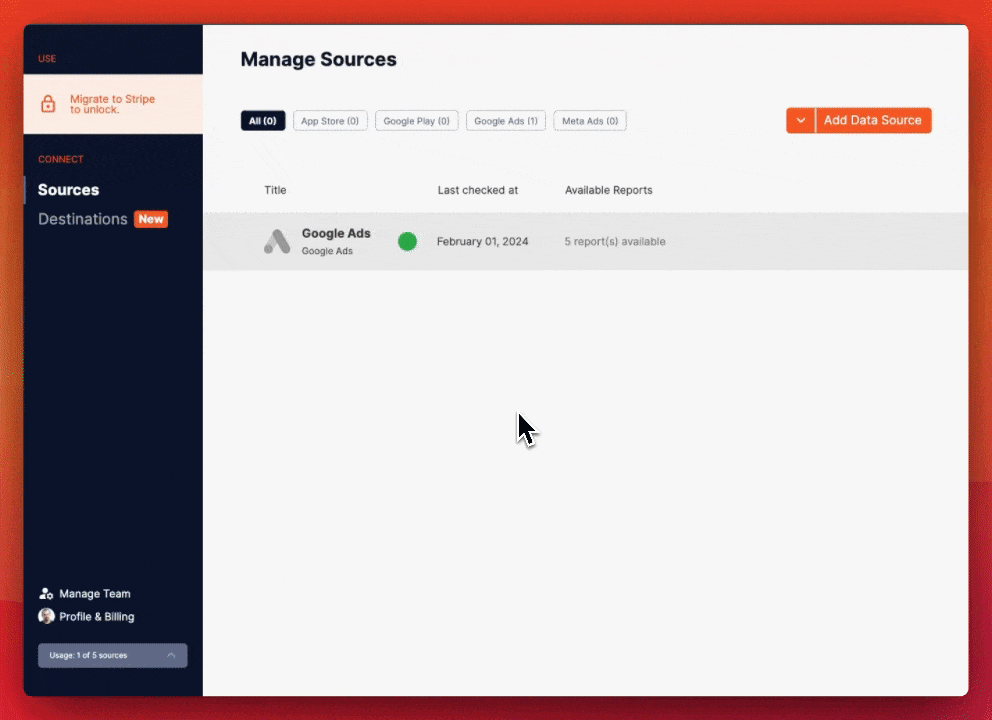This screenshot has height=720, width=992.
Task: Open the Manage Team link
Action: [x=95, y=593]
